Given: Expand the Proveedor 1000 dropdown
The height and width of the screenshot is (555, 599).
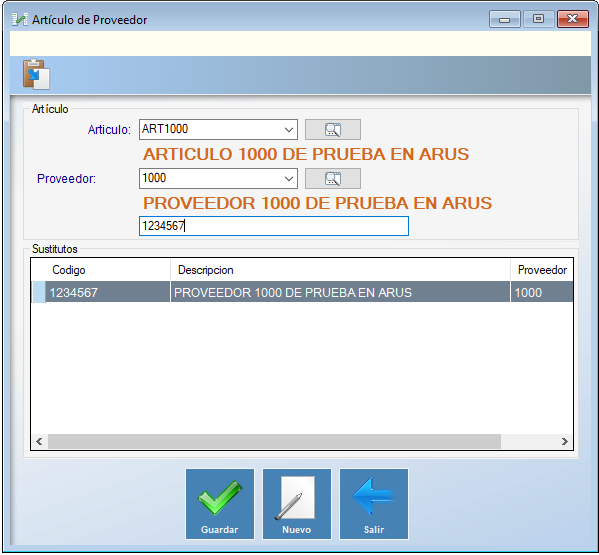Looking at the screenshot, I should click(x=289, y=178).
